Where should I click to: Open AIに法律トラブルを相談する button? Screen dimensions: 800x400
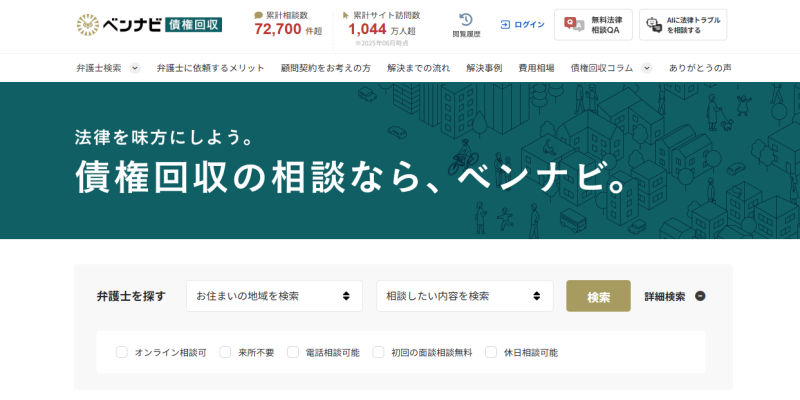click(x=683, y=24)
